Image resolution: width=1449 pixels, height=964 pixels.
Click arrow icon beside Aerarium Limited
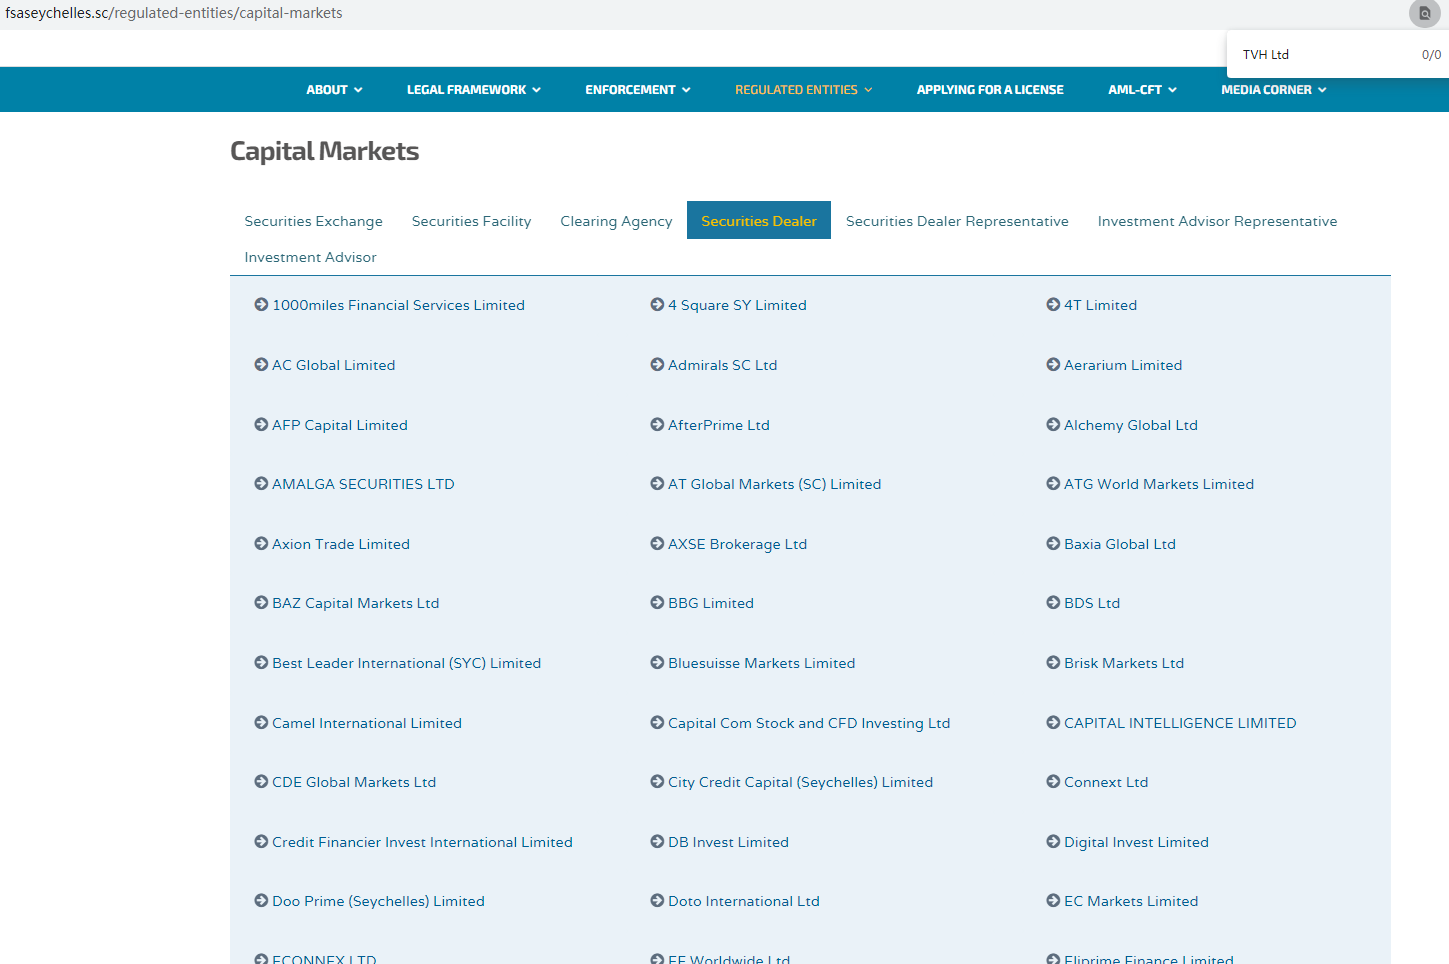(x=1053, y=365)
